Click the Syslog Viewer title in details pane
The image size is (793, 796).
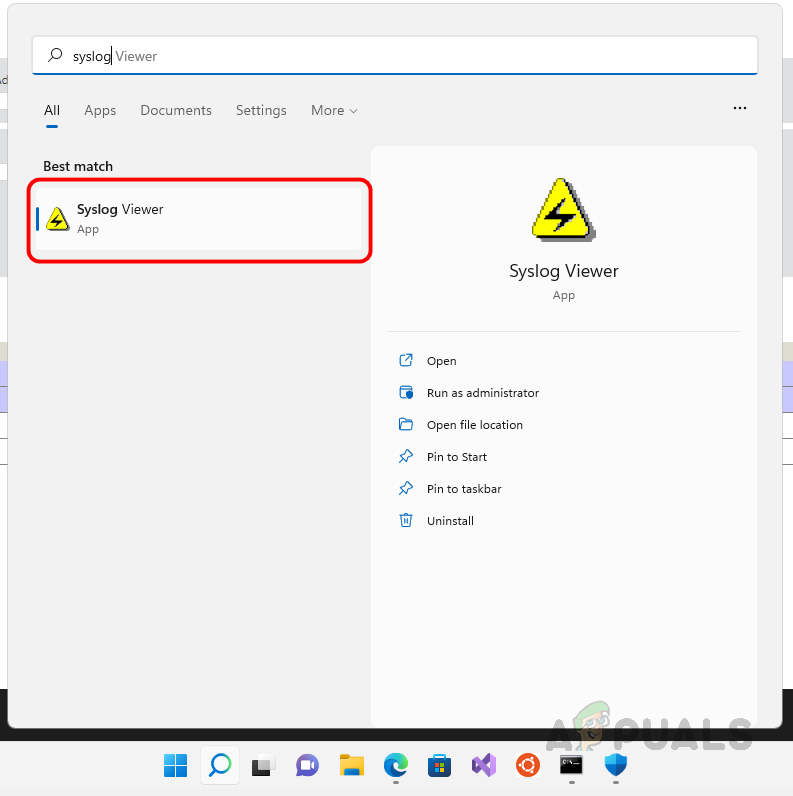coord(564,271)
